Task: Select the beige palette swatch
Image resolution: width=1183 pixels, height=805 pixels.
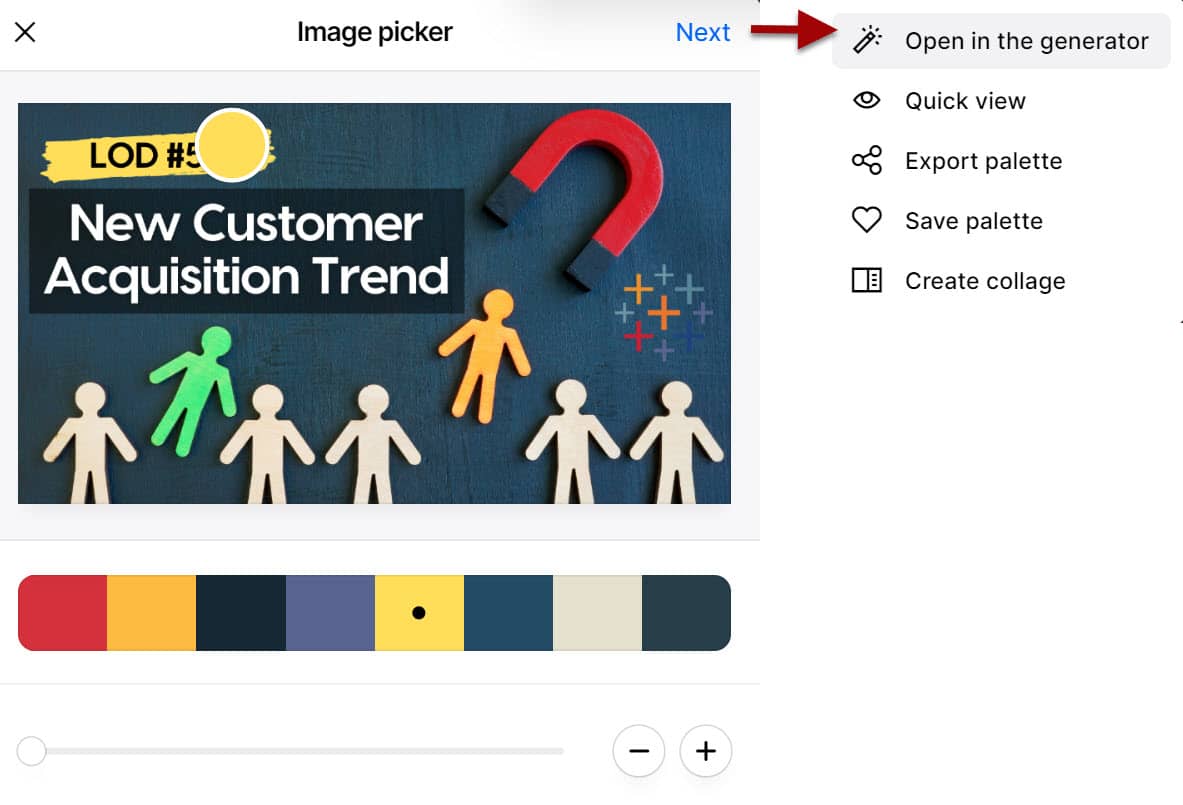Action: [598, 613]
